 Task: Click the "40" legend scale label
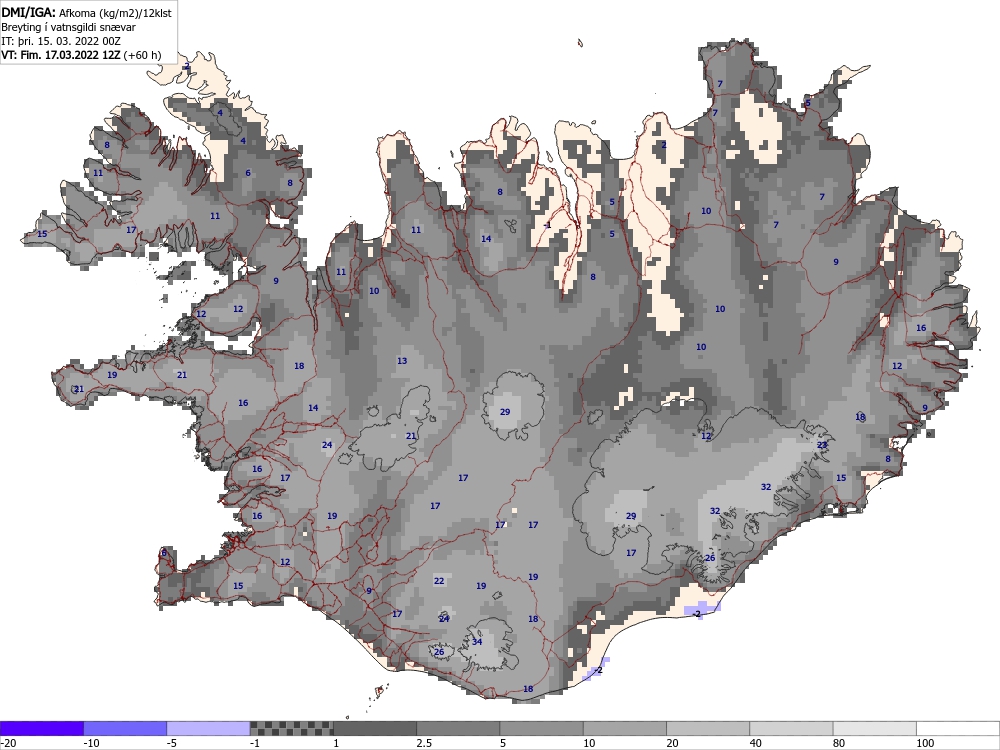[x=756, y=743]
